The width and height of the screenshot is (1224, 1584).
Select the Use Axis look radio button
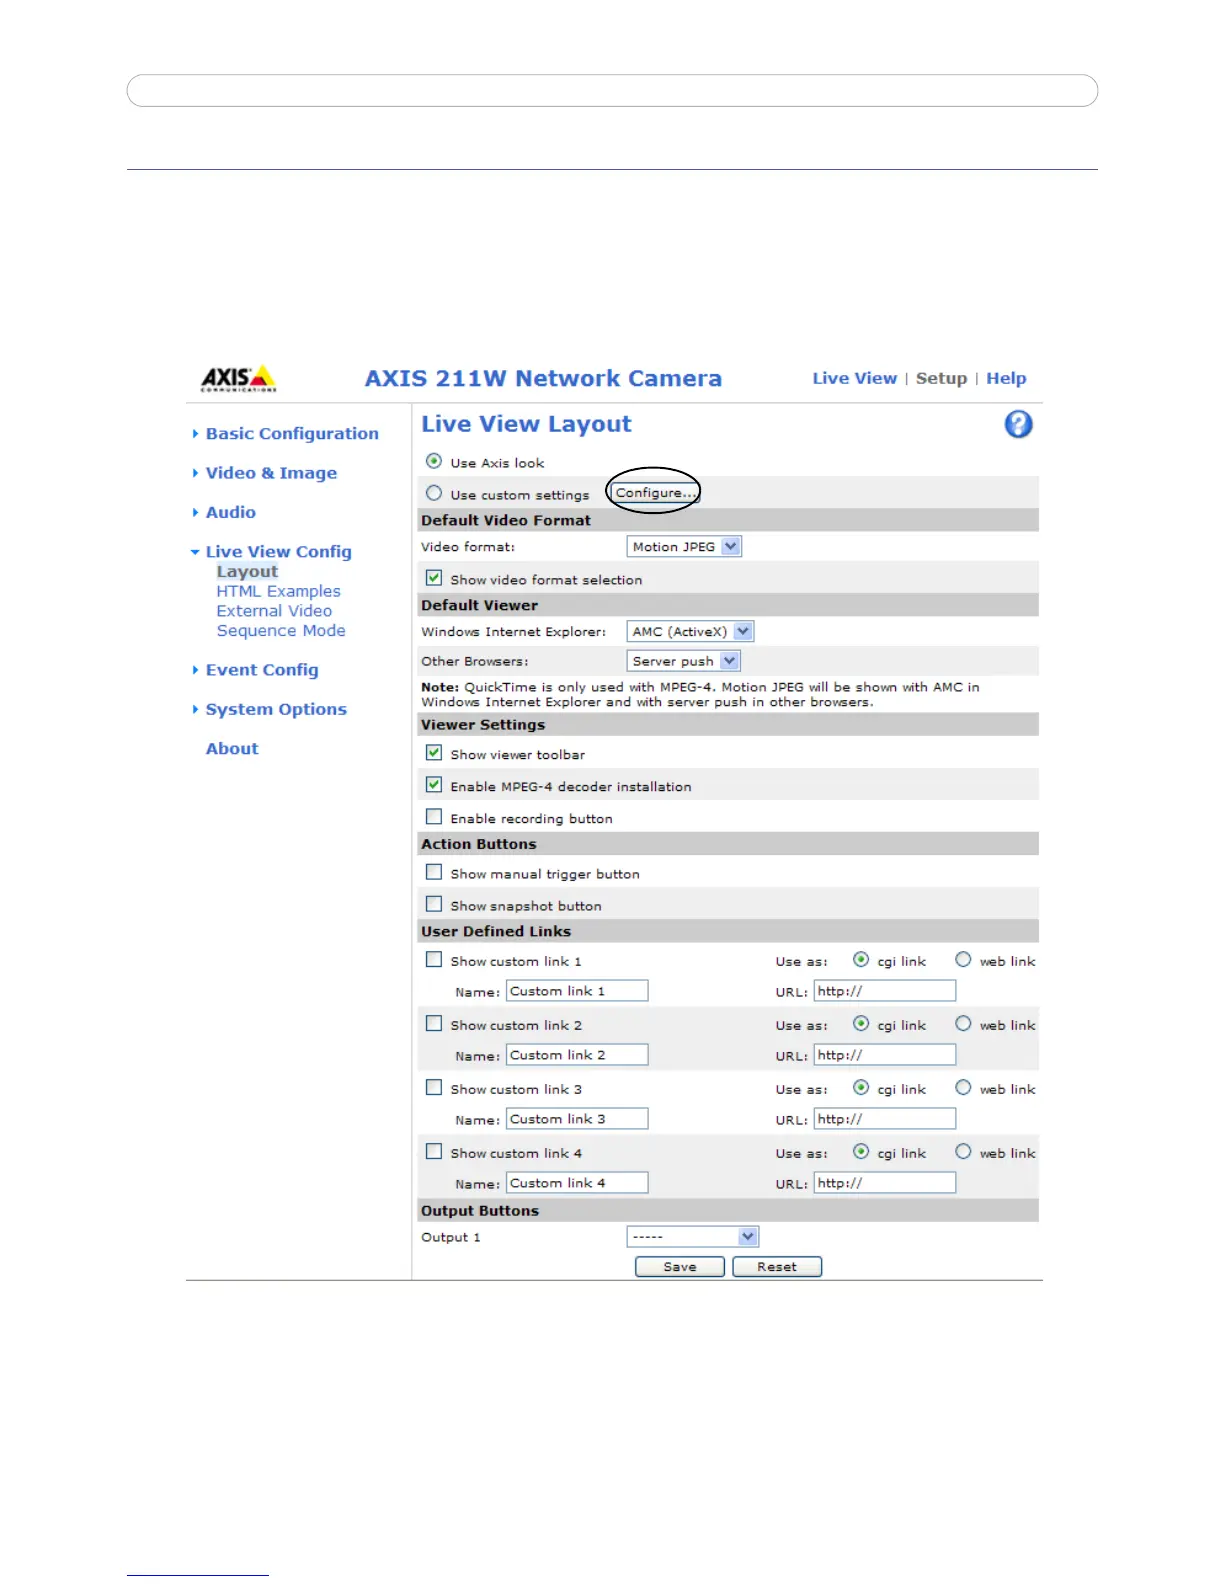(434, 461)
